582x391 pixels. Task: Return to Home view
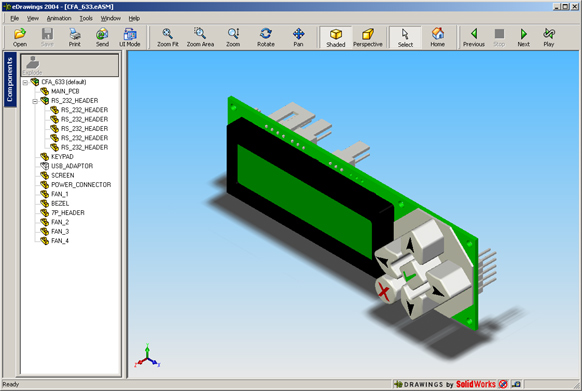tap(438, 37)
